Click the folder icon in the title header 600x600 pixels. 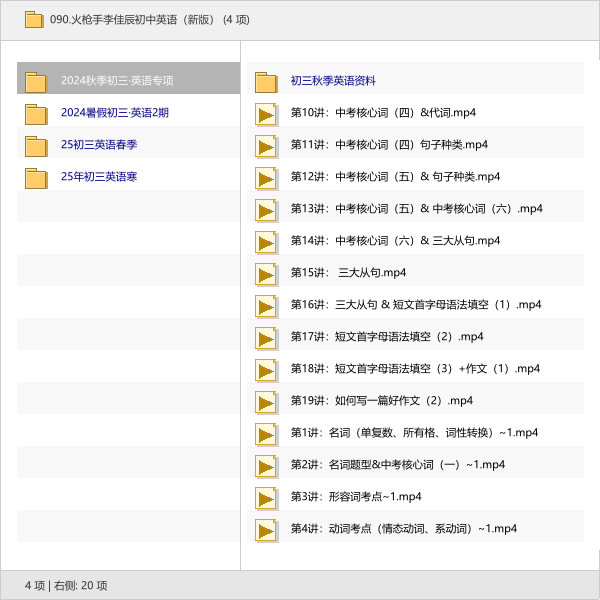(x=34, y=19)
